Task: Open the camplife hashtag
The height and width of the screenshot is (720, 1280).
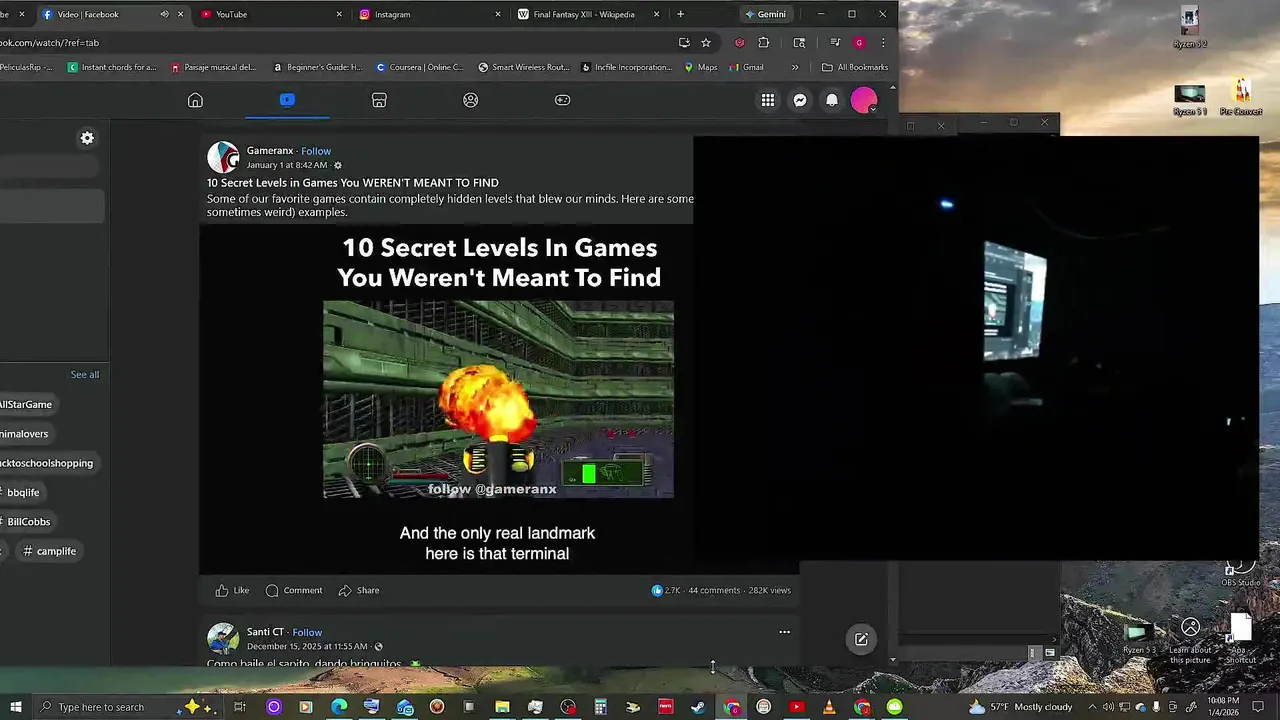Action: click(x=50, y=551)
